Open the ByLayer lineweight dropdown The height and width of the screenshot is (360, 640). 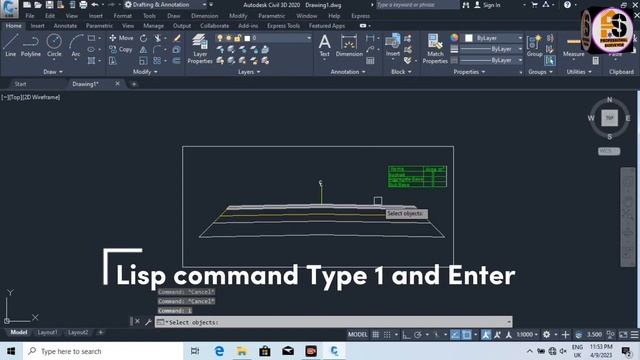[x=520, y=49]
